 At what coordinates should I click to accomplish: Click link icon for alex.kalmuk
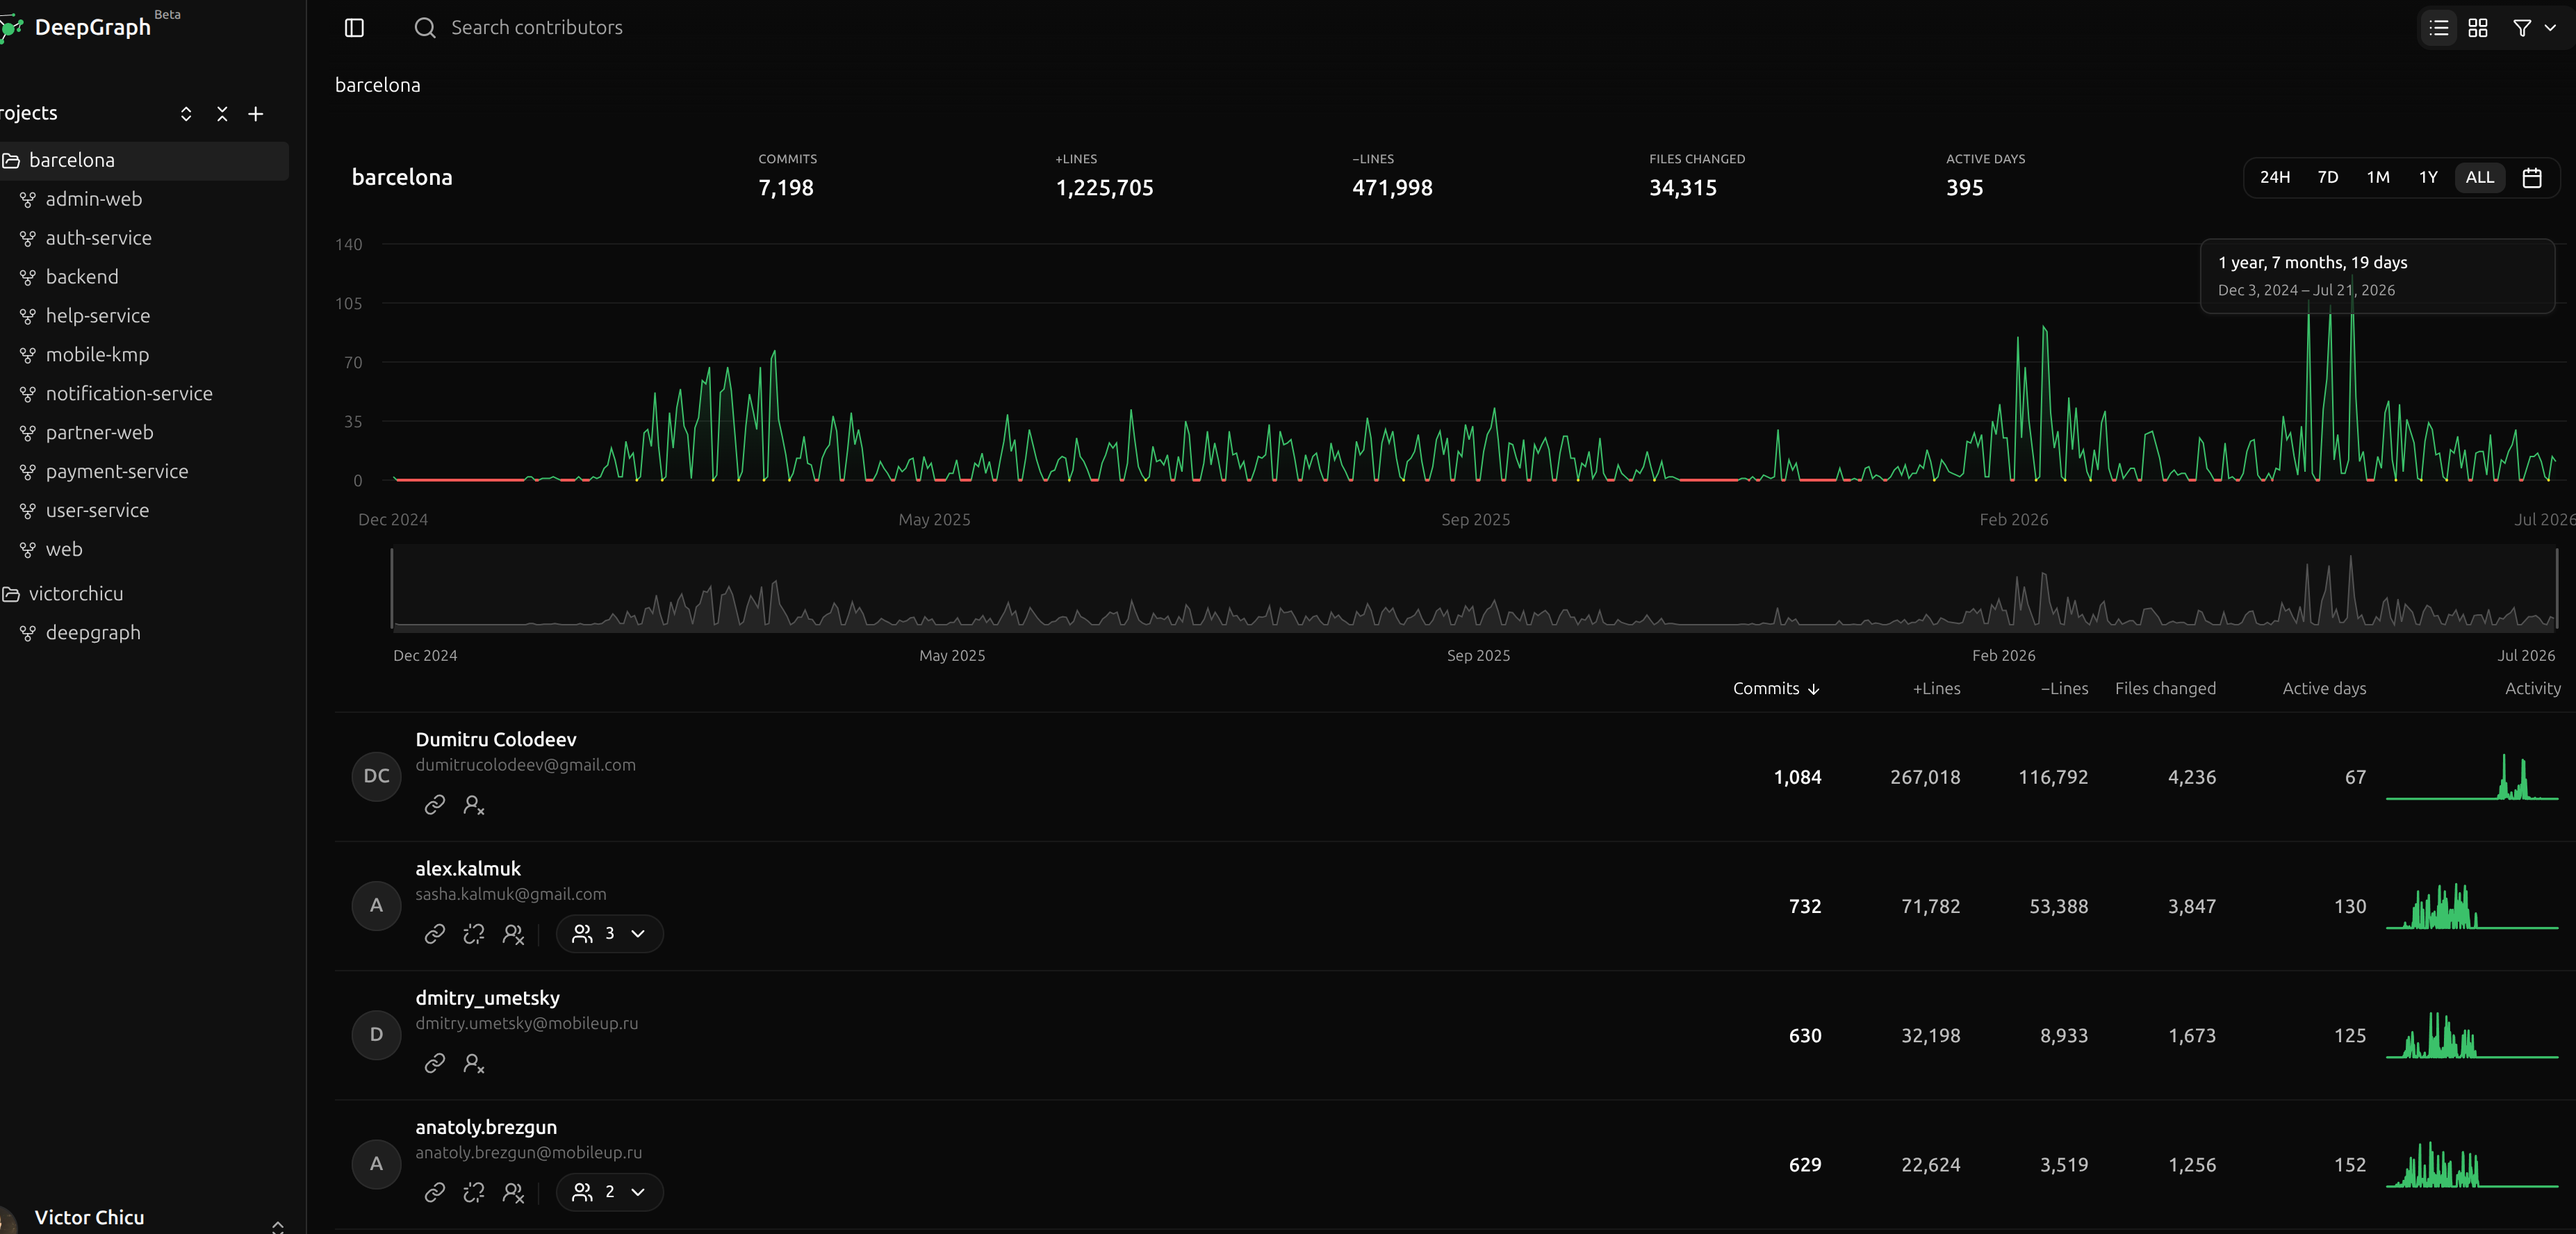[x=434, y=934]
